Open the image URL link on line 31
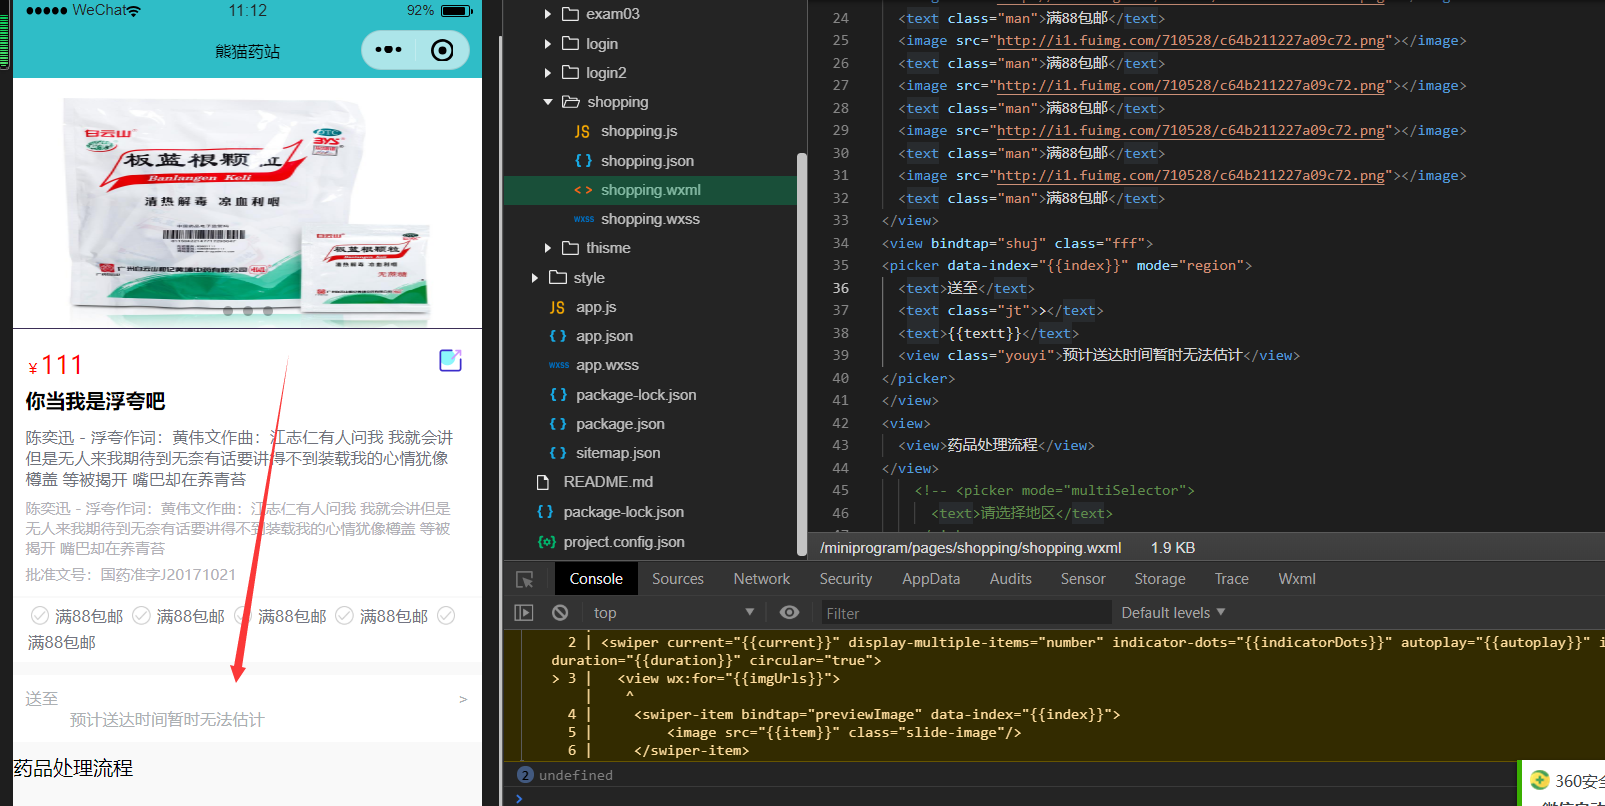The width and height of the screenshot is (1605, 806). point(1191,176)
